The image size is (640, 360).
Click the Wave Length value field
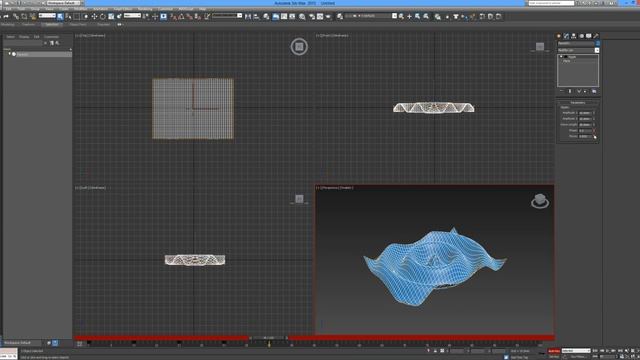585,124
